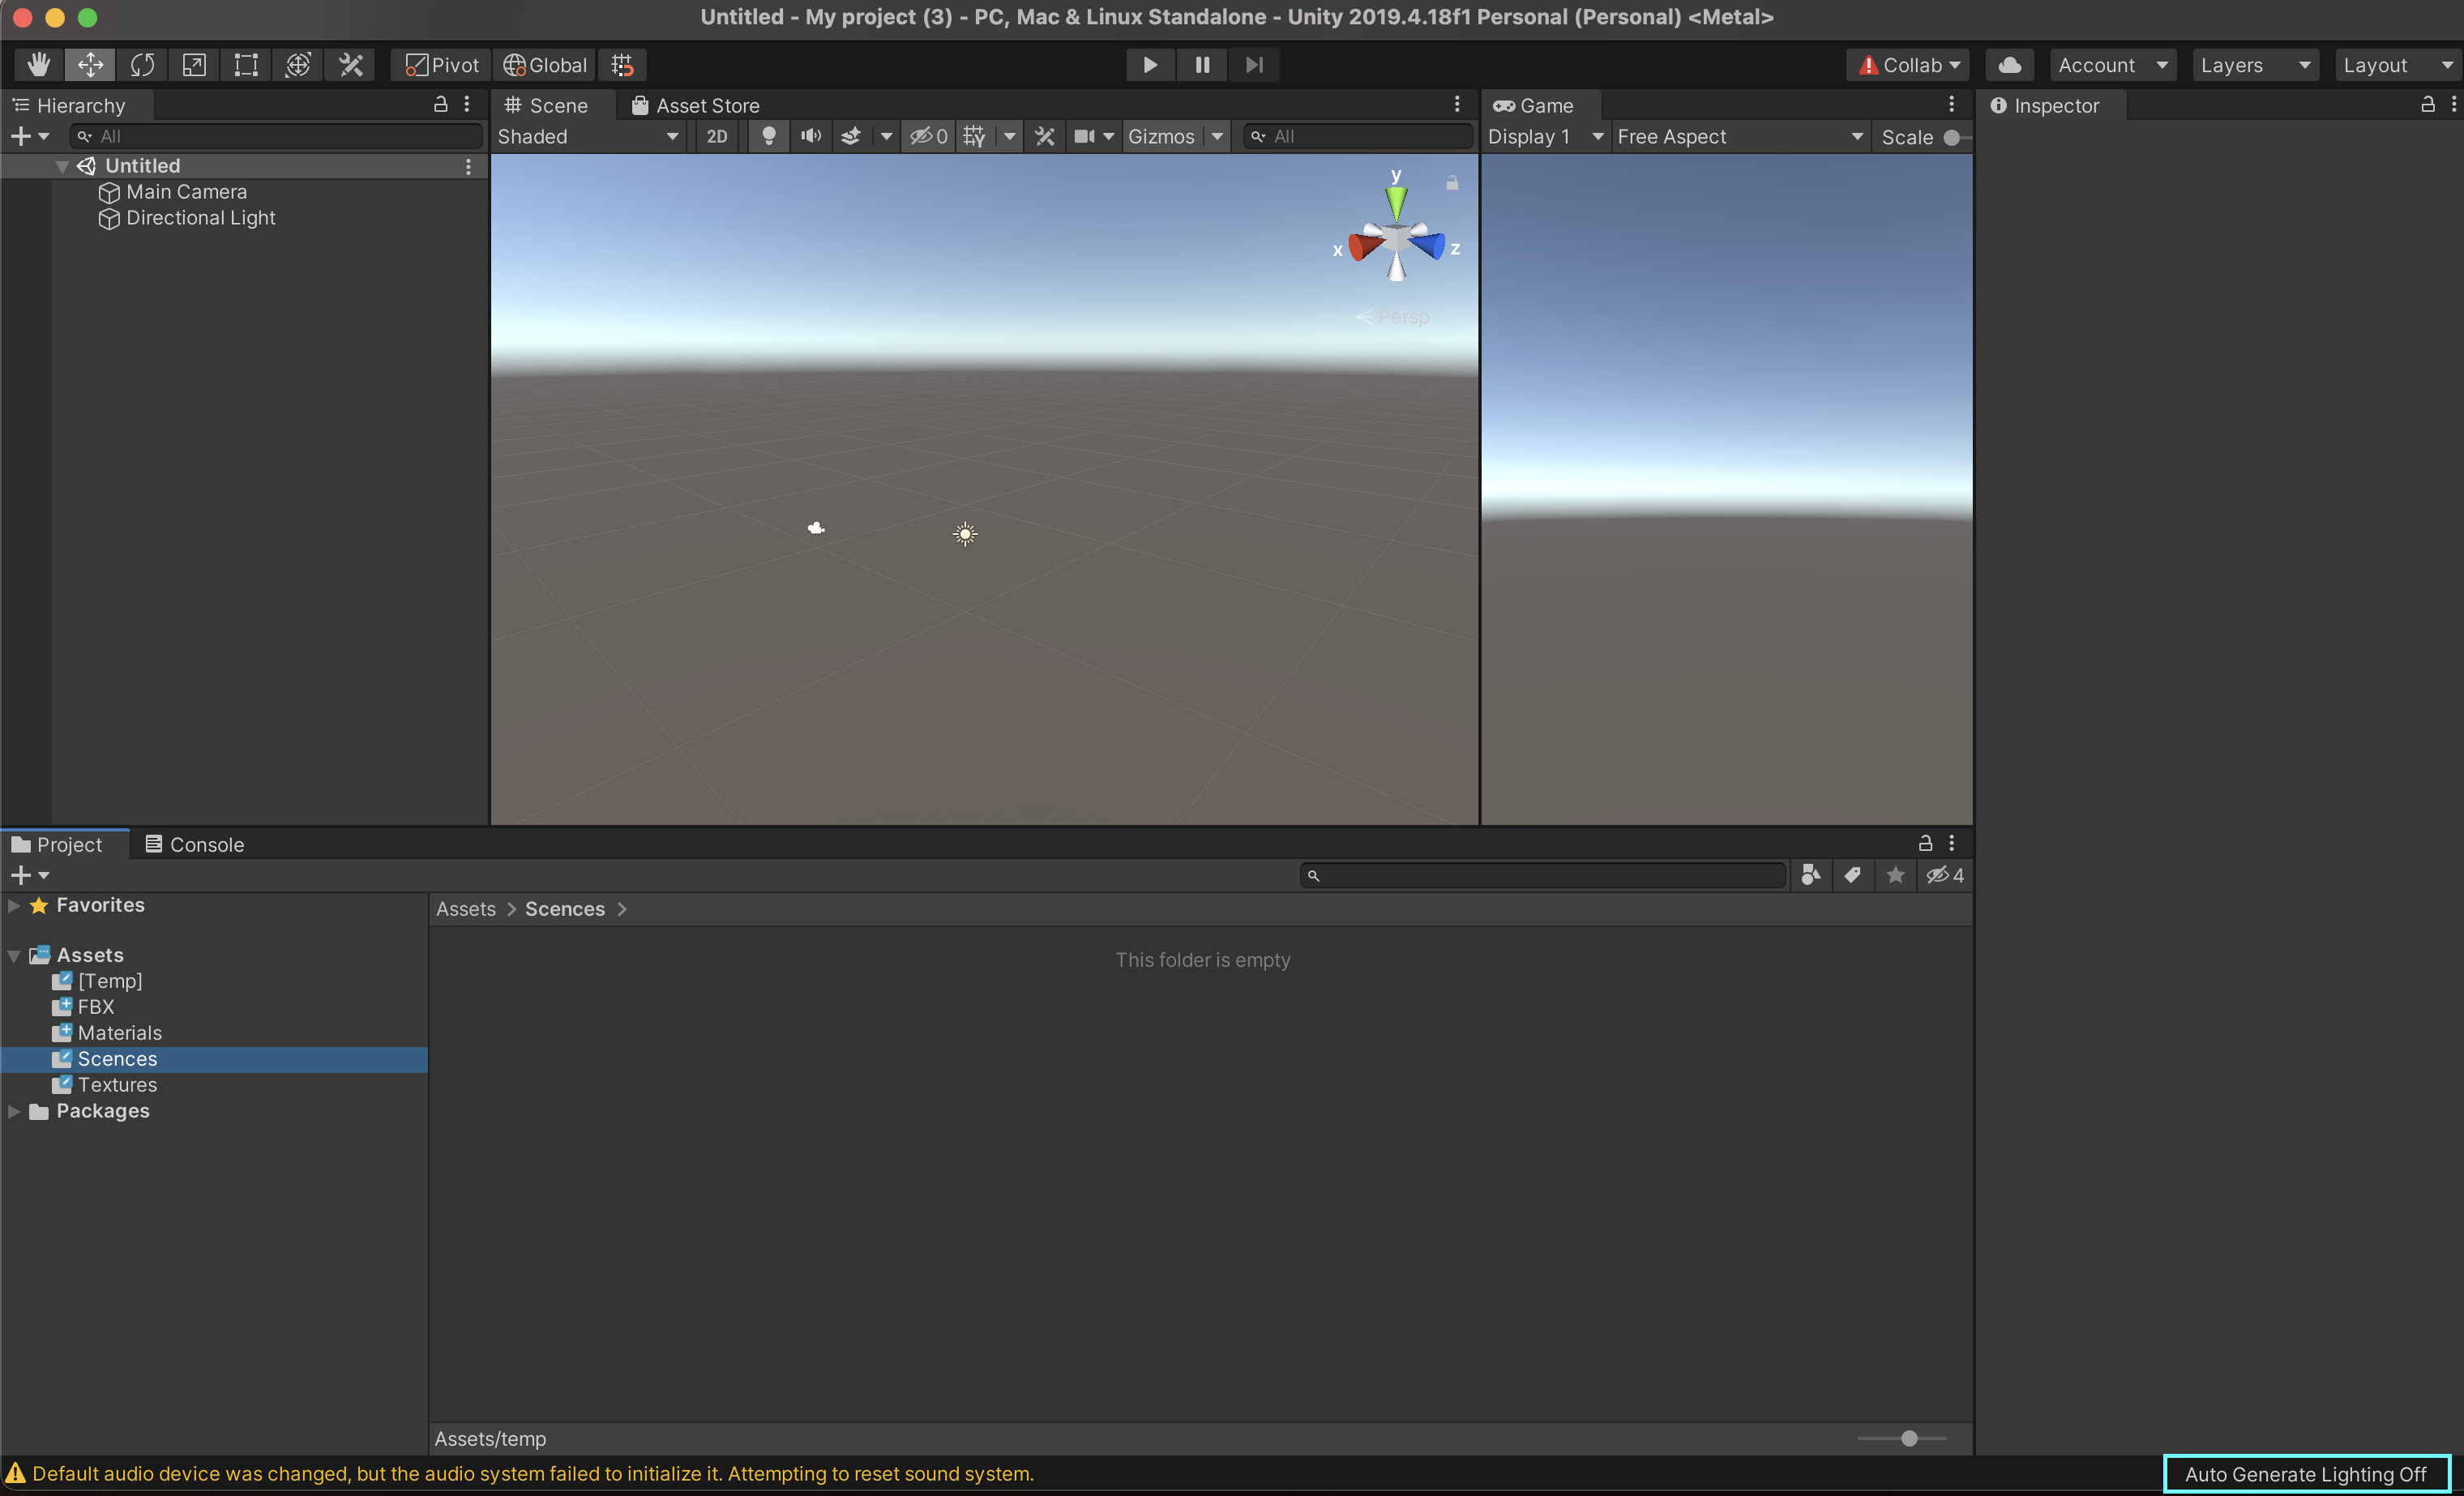2464x1496 pixels.
Task: Adjust the project icon size slider
Action: click(1909, 1438)
